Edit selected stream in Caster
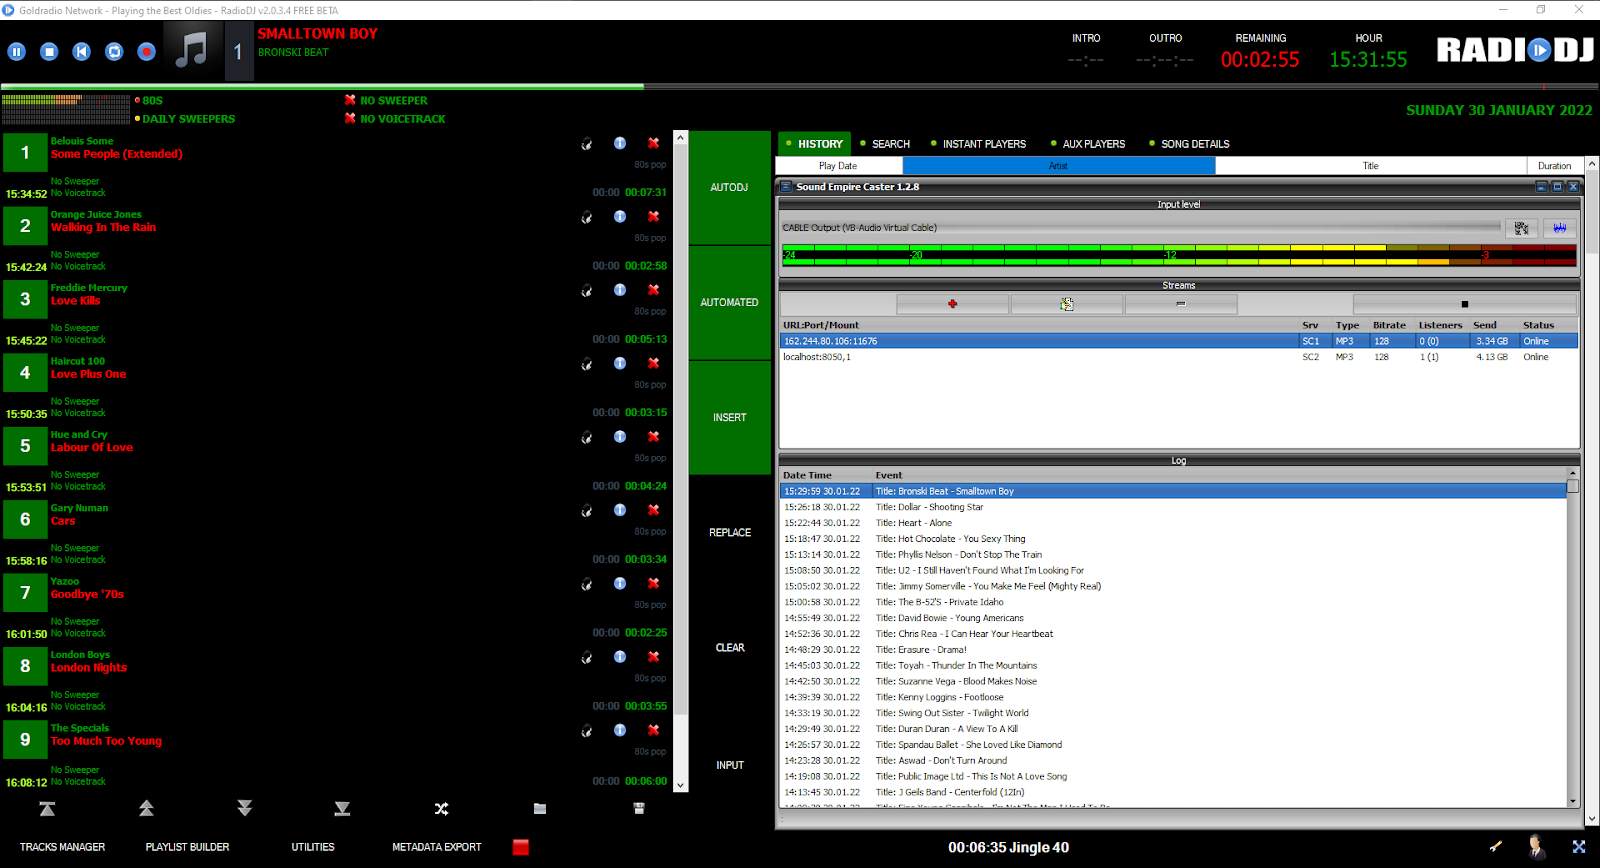The width and height of the screenshot is (1600, 868). click(x=1067, y=304)
